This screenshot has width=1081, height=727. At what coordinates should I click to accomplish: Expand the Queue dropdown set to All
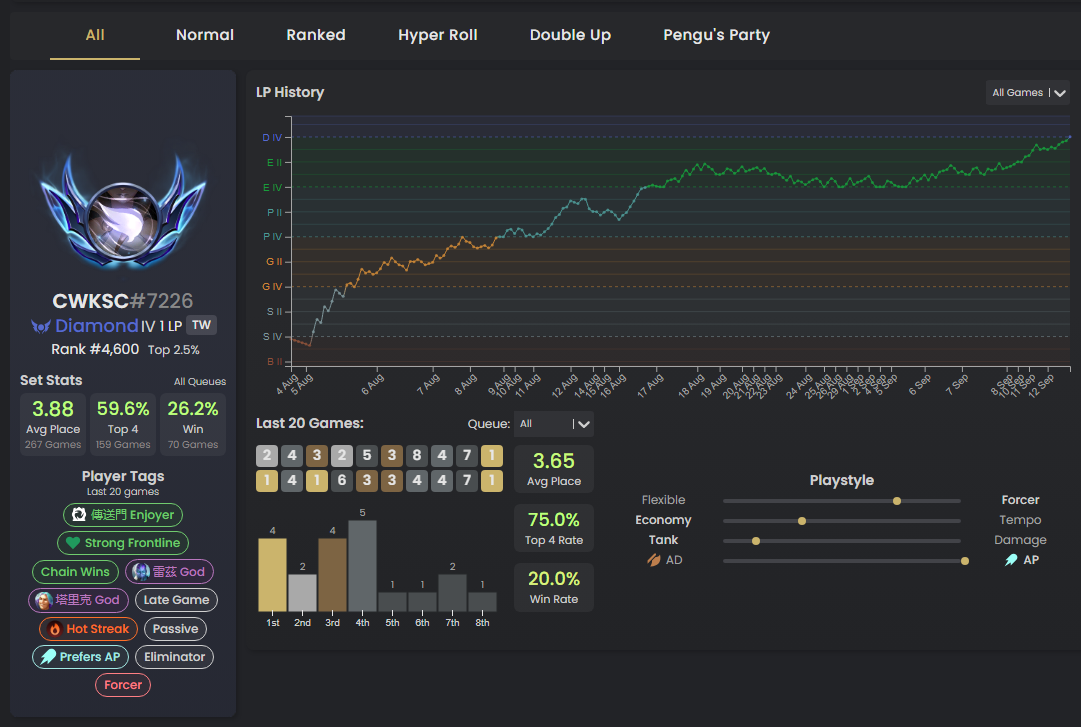[x=554, y=424]
